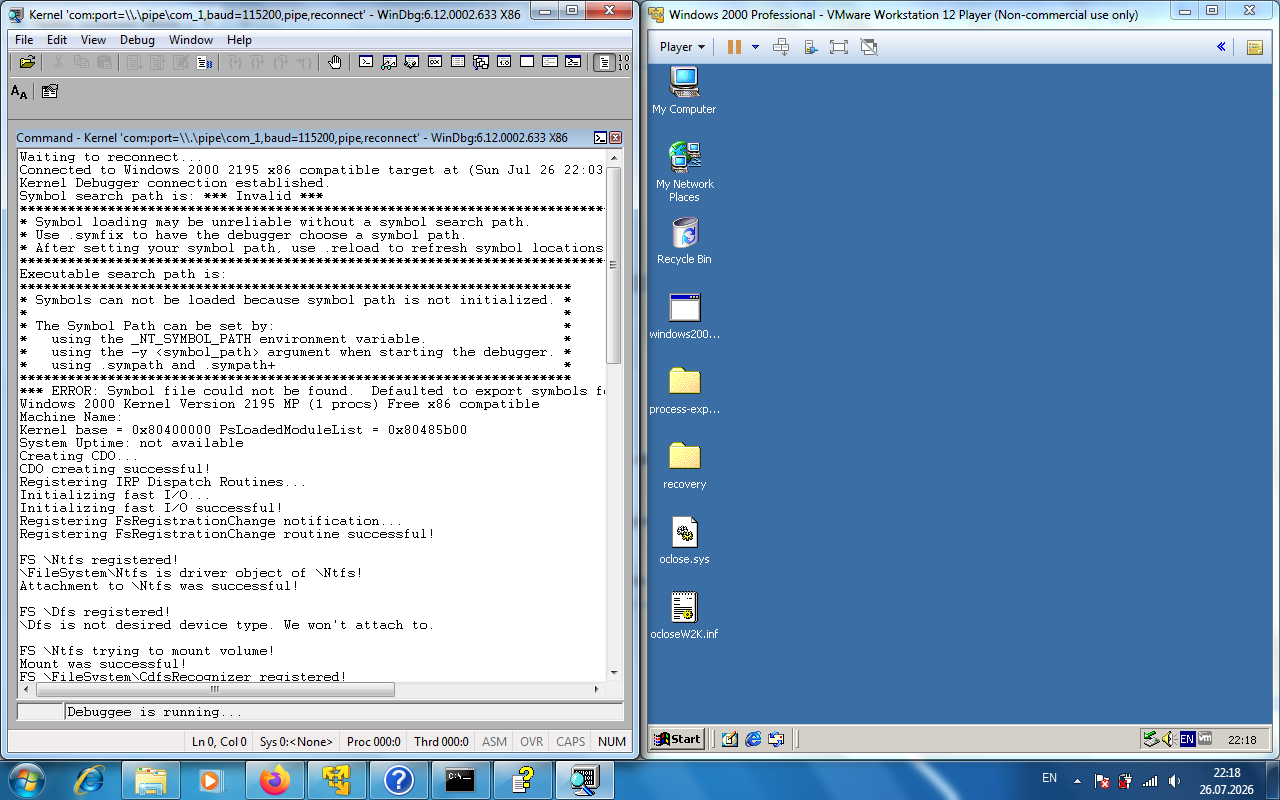Viewport: 1280px width, 800px height.
Task: Click the 'Ln 0, Col 0' status entry
Action: [219, 741]
